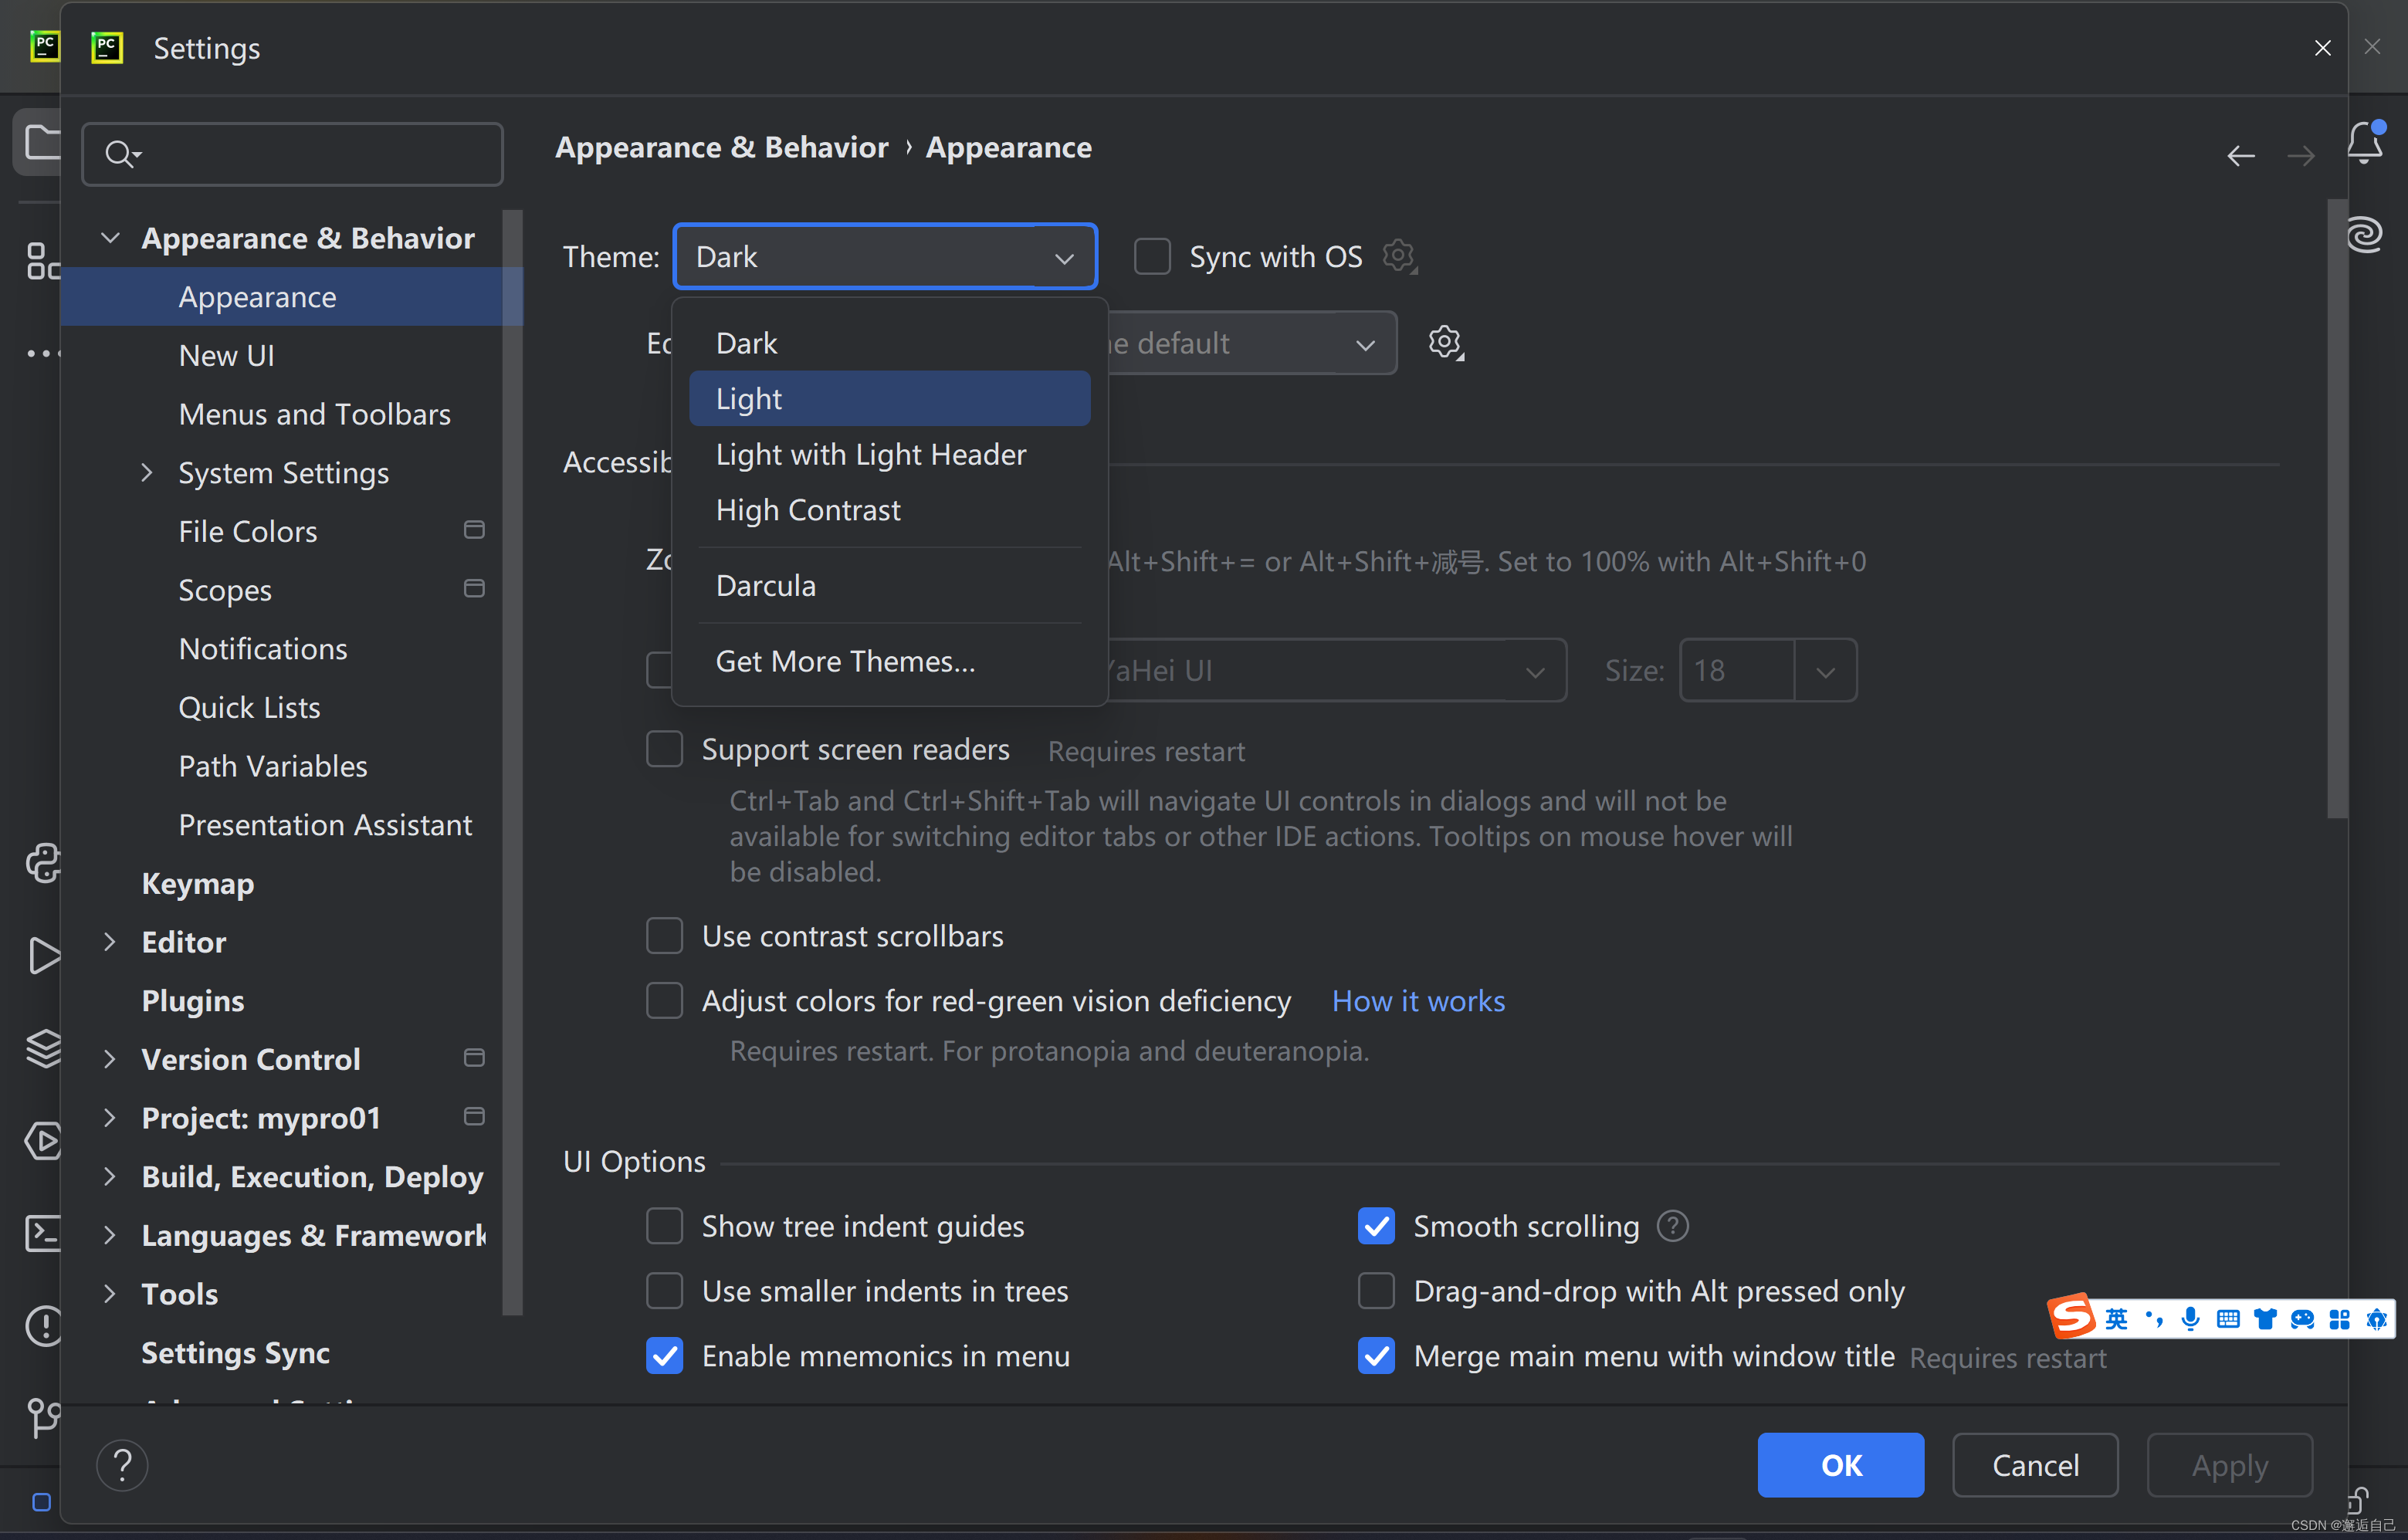Enable Sync with OS checkbox
2408x1540 pixels.
coord(1152,257)
